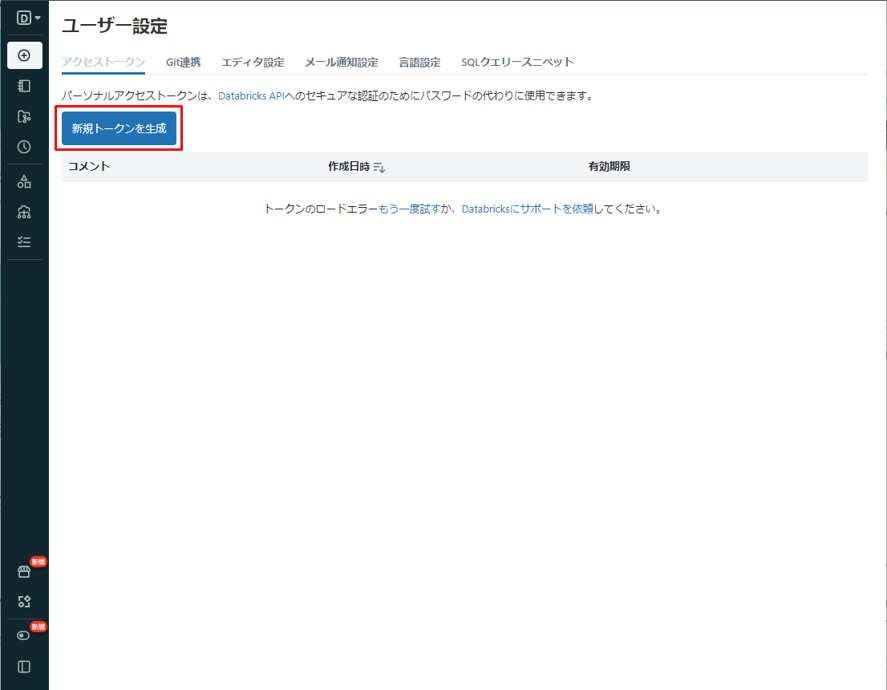Click the コメント column header
Image resolution: width=887 pixels, height=690 pixels.
click(89, 166)
